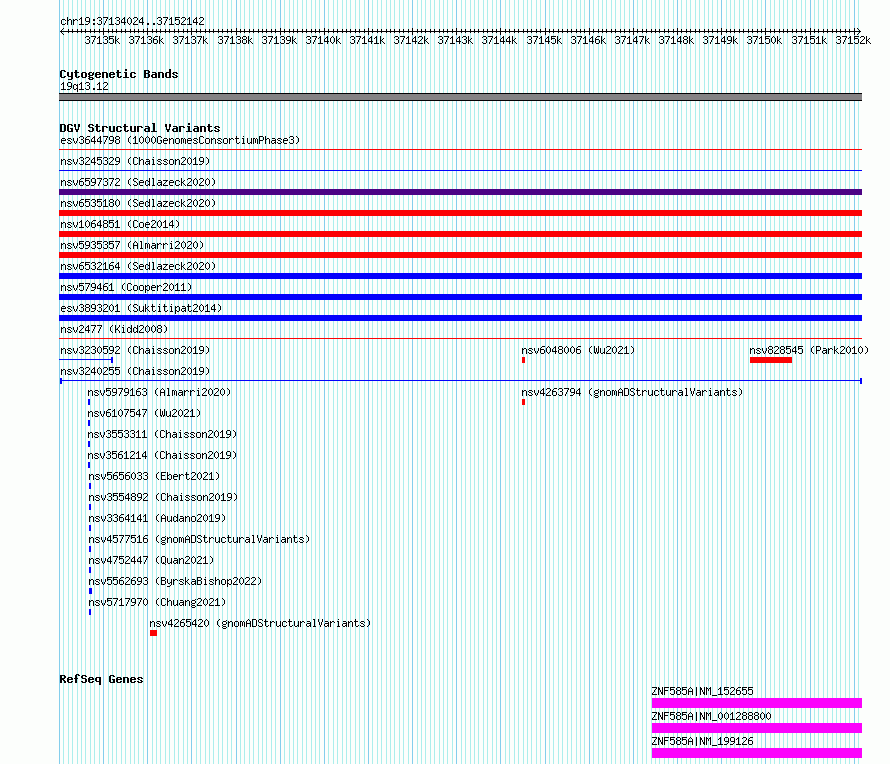Click the red nsv6535180 Sedlazeck2020 bar
This screenshot has width=890, height=764.
click(x=460, y=213)
